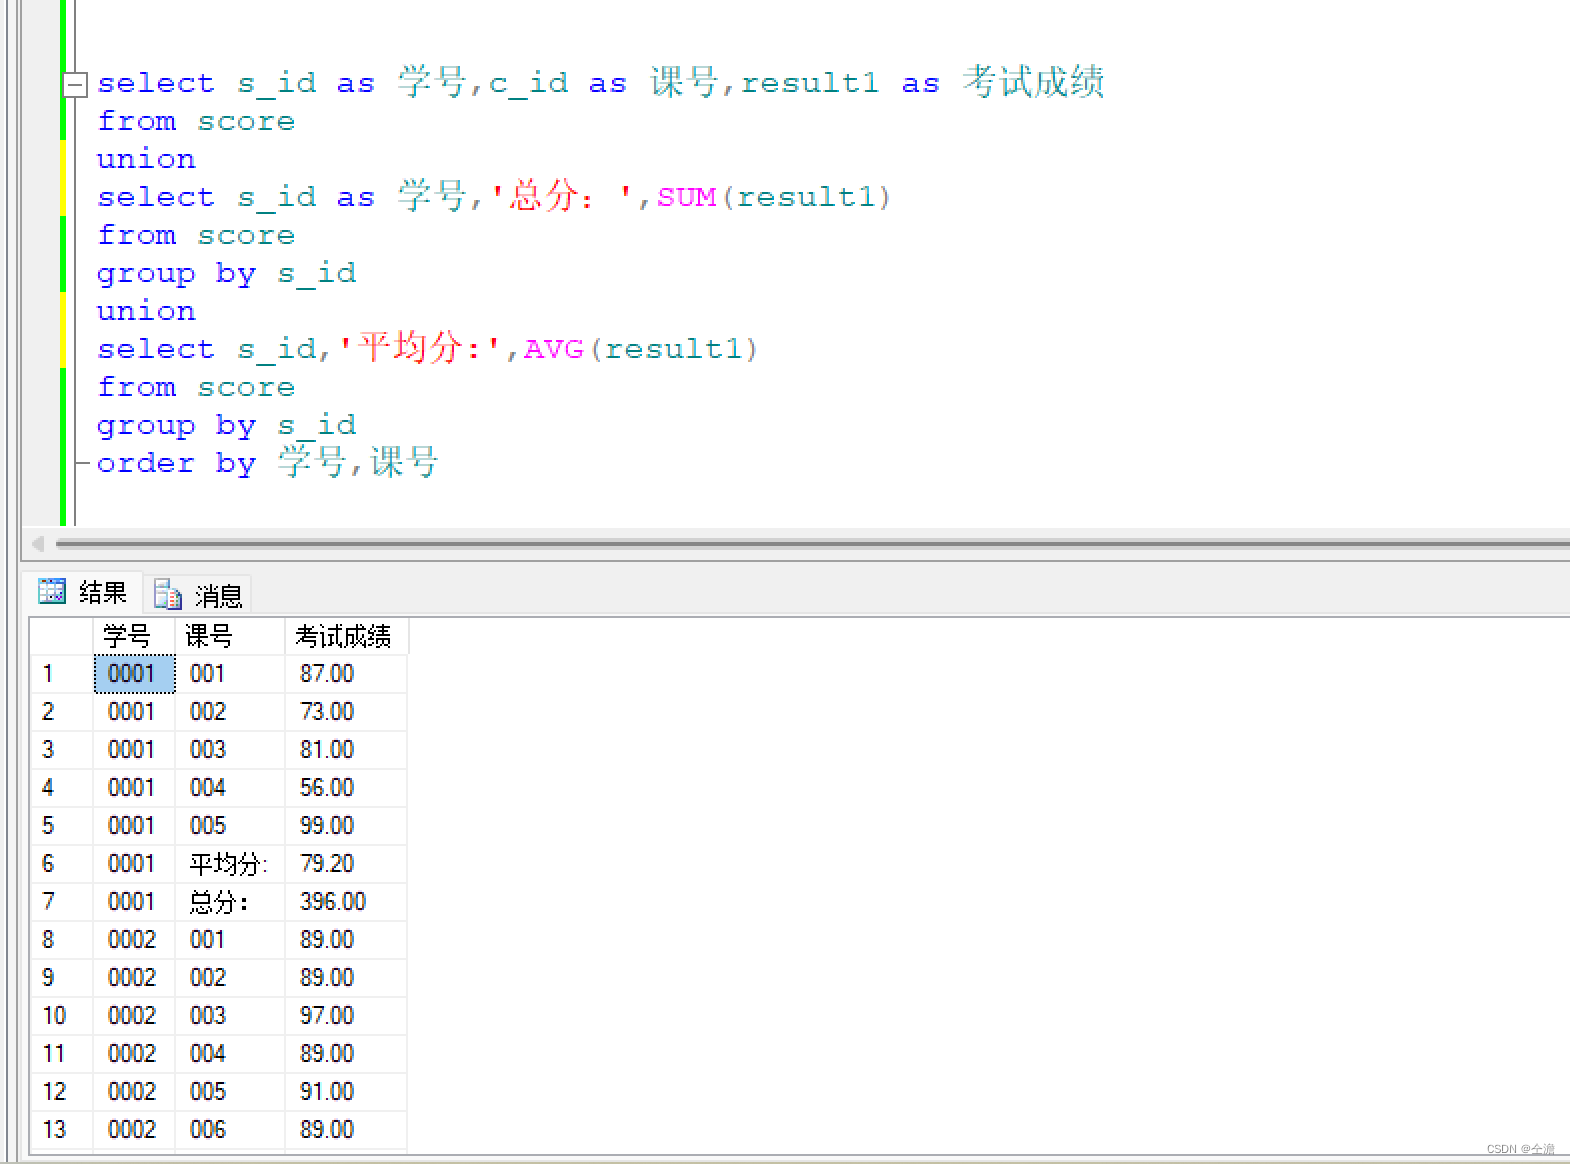Select the 总分: cell in row 7
The image size is (1570, 1164).
230,902
